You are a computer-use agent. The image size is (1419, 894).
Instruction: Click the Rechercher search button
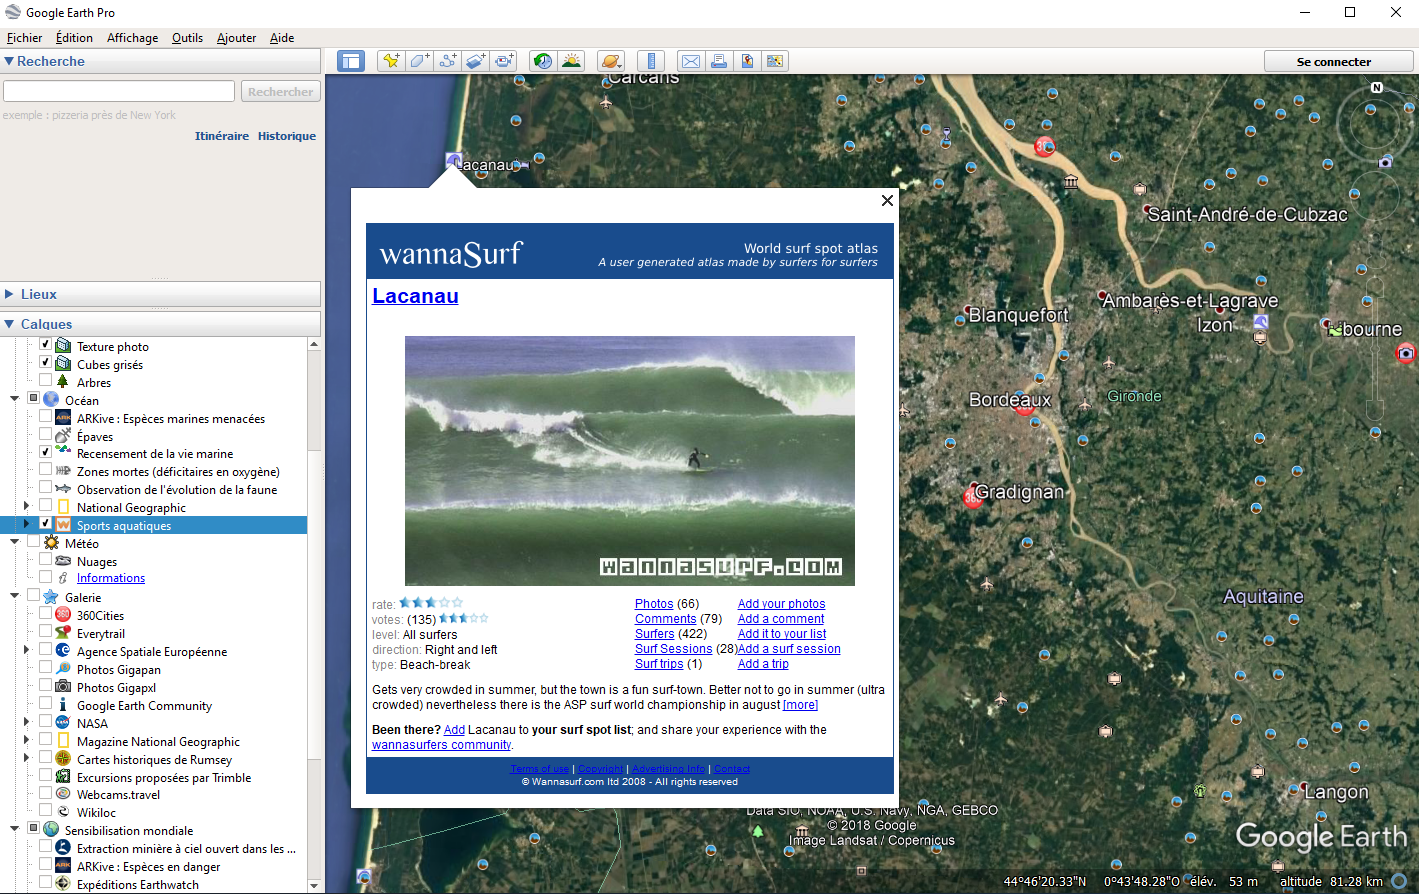[280, 91]
